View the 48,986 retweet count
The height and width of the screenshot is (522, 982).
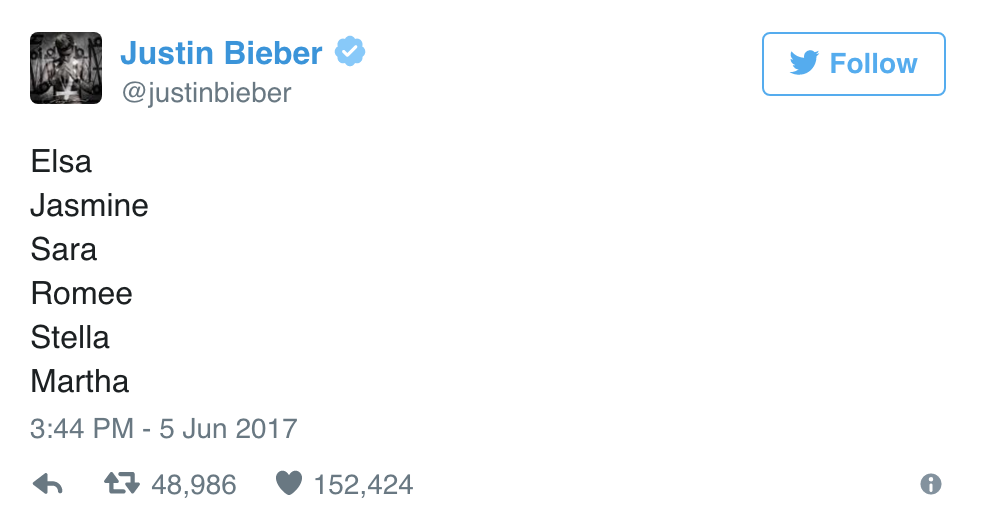pyautogui.click(x=194, y=486)
